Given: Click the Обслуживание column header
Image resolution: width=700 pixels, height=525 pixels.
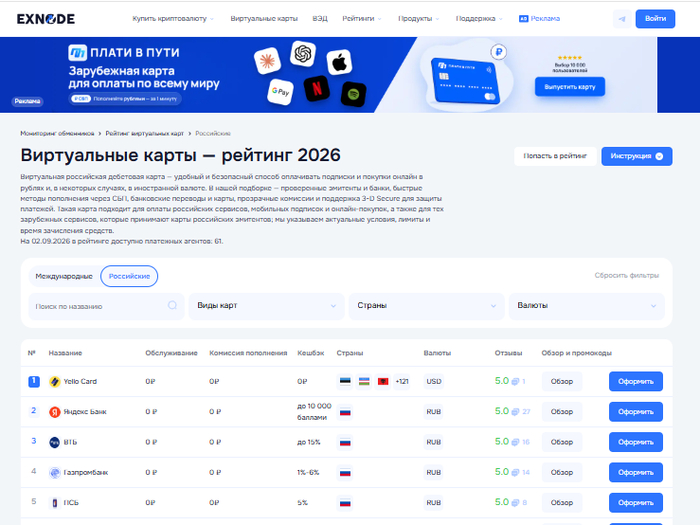Looking at the screenshot, I should (x=171, y=353).
